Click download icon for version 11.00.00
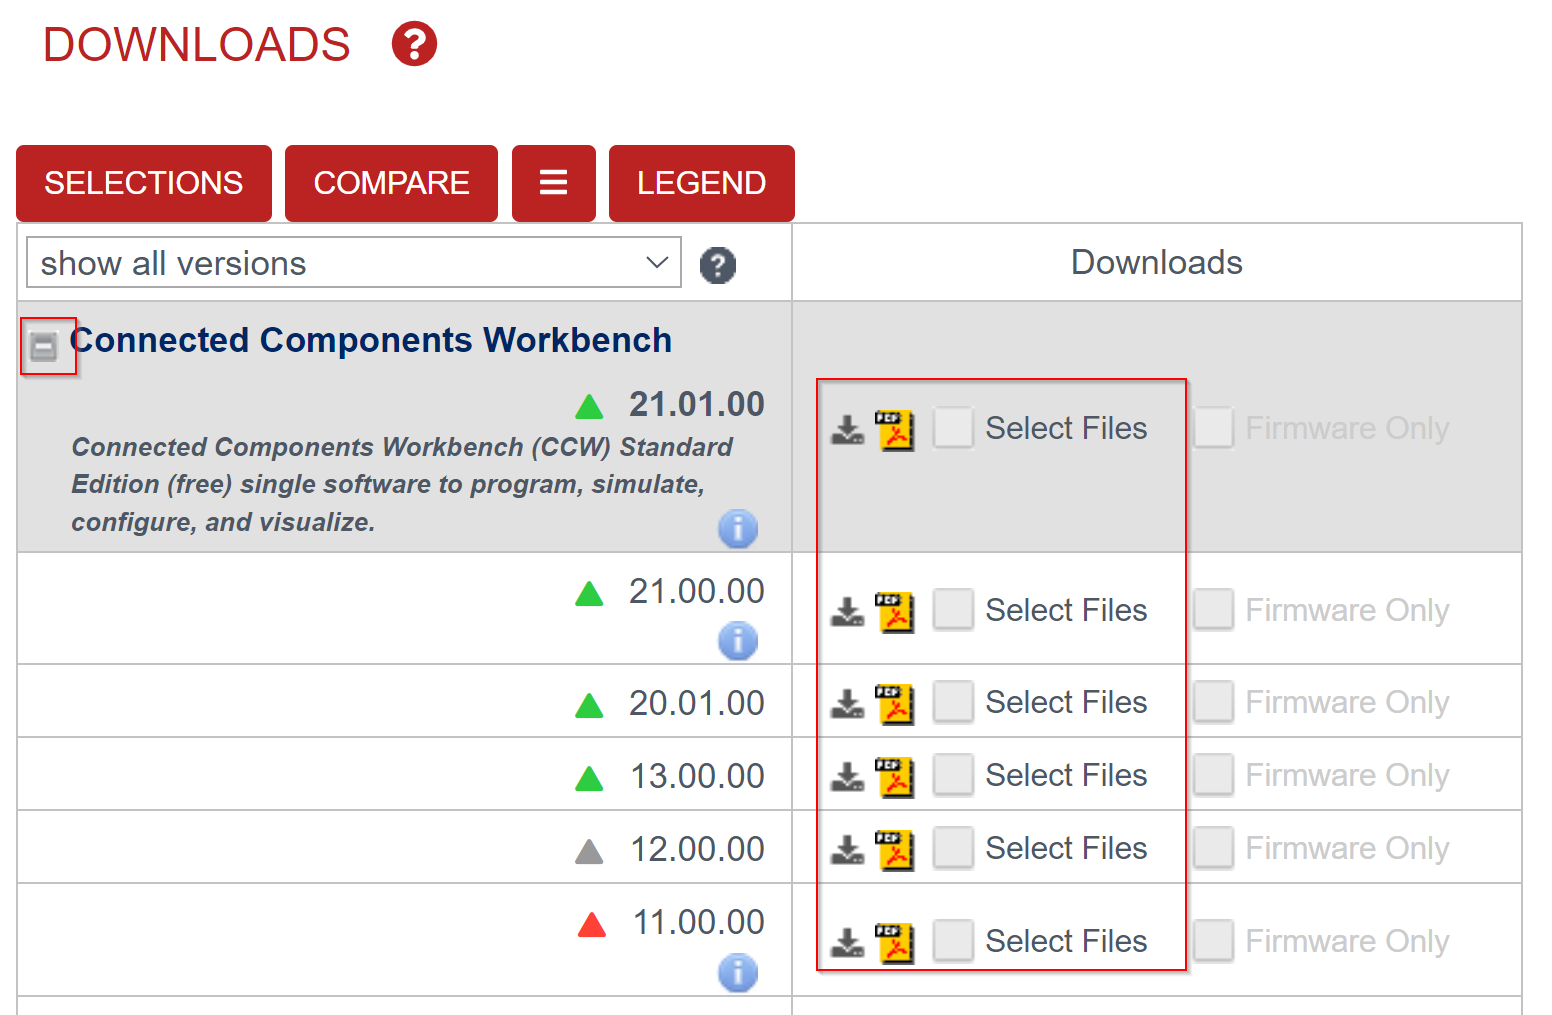The height and width of the screenshot is (1015, 1552). pyautogui.click(x=848, y=942)
